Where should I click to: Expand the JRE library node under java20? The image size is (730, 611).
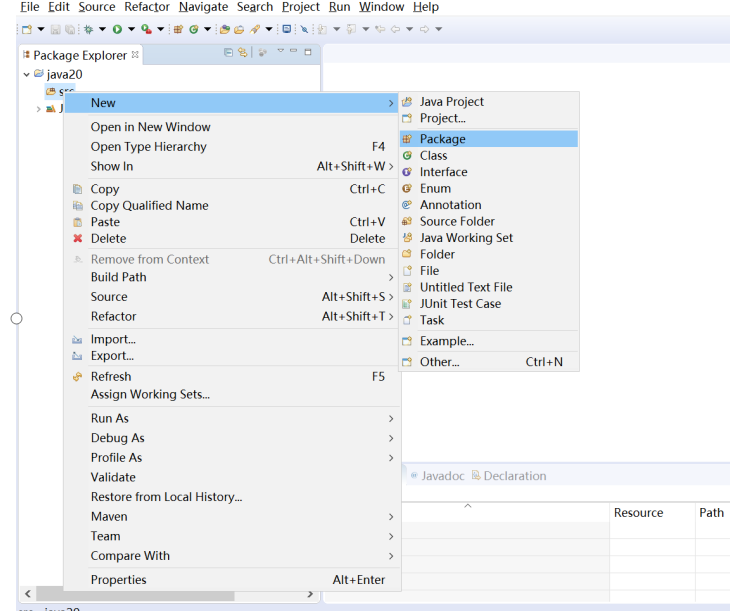point(38,109)
